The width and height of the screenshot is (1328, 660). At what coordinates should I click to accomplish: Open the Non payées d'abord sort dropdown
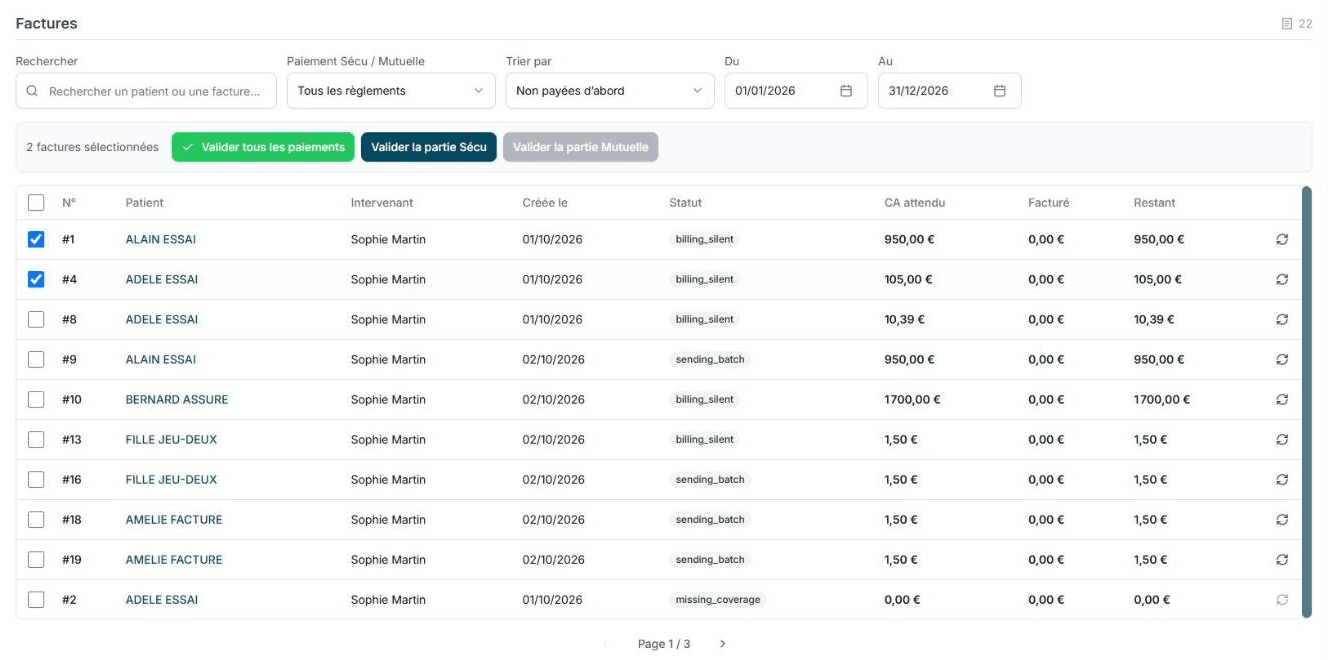click(610, 91)
